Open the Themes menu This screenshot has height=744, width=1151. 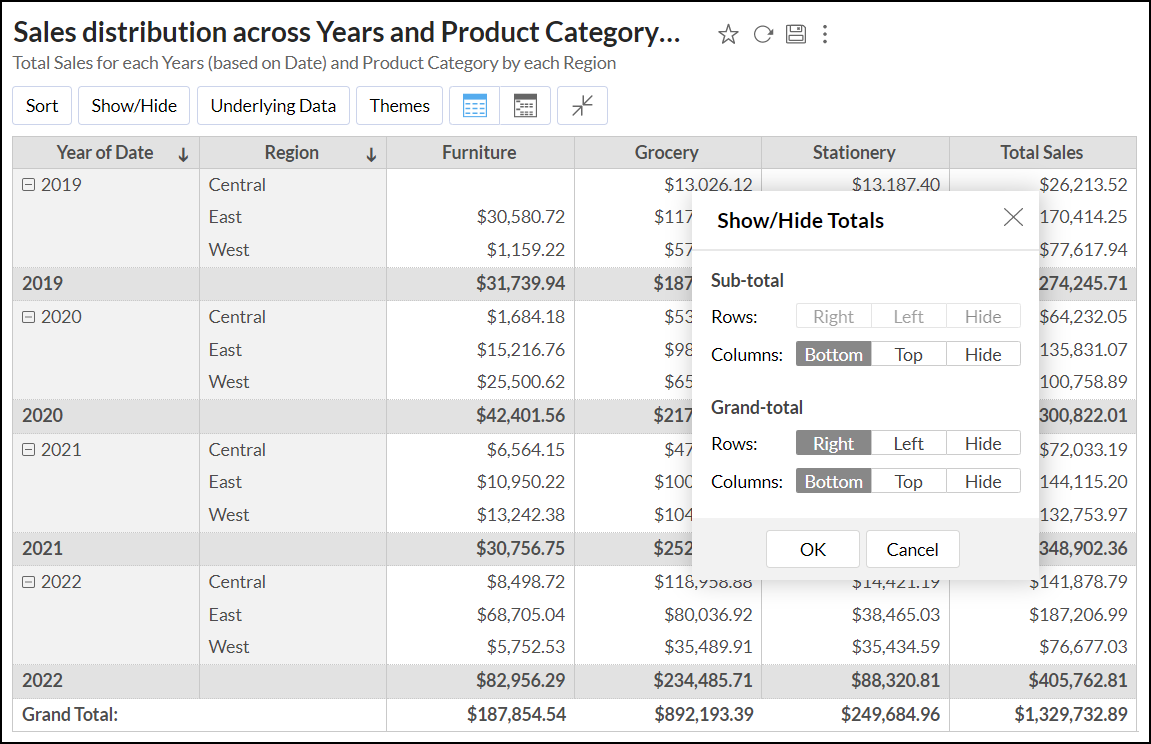399,106
